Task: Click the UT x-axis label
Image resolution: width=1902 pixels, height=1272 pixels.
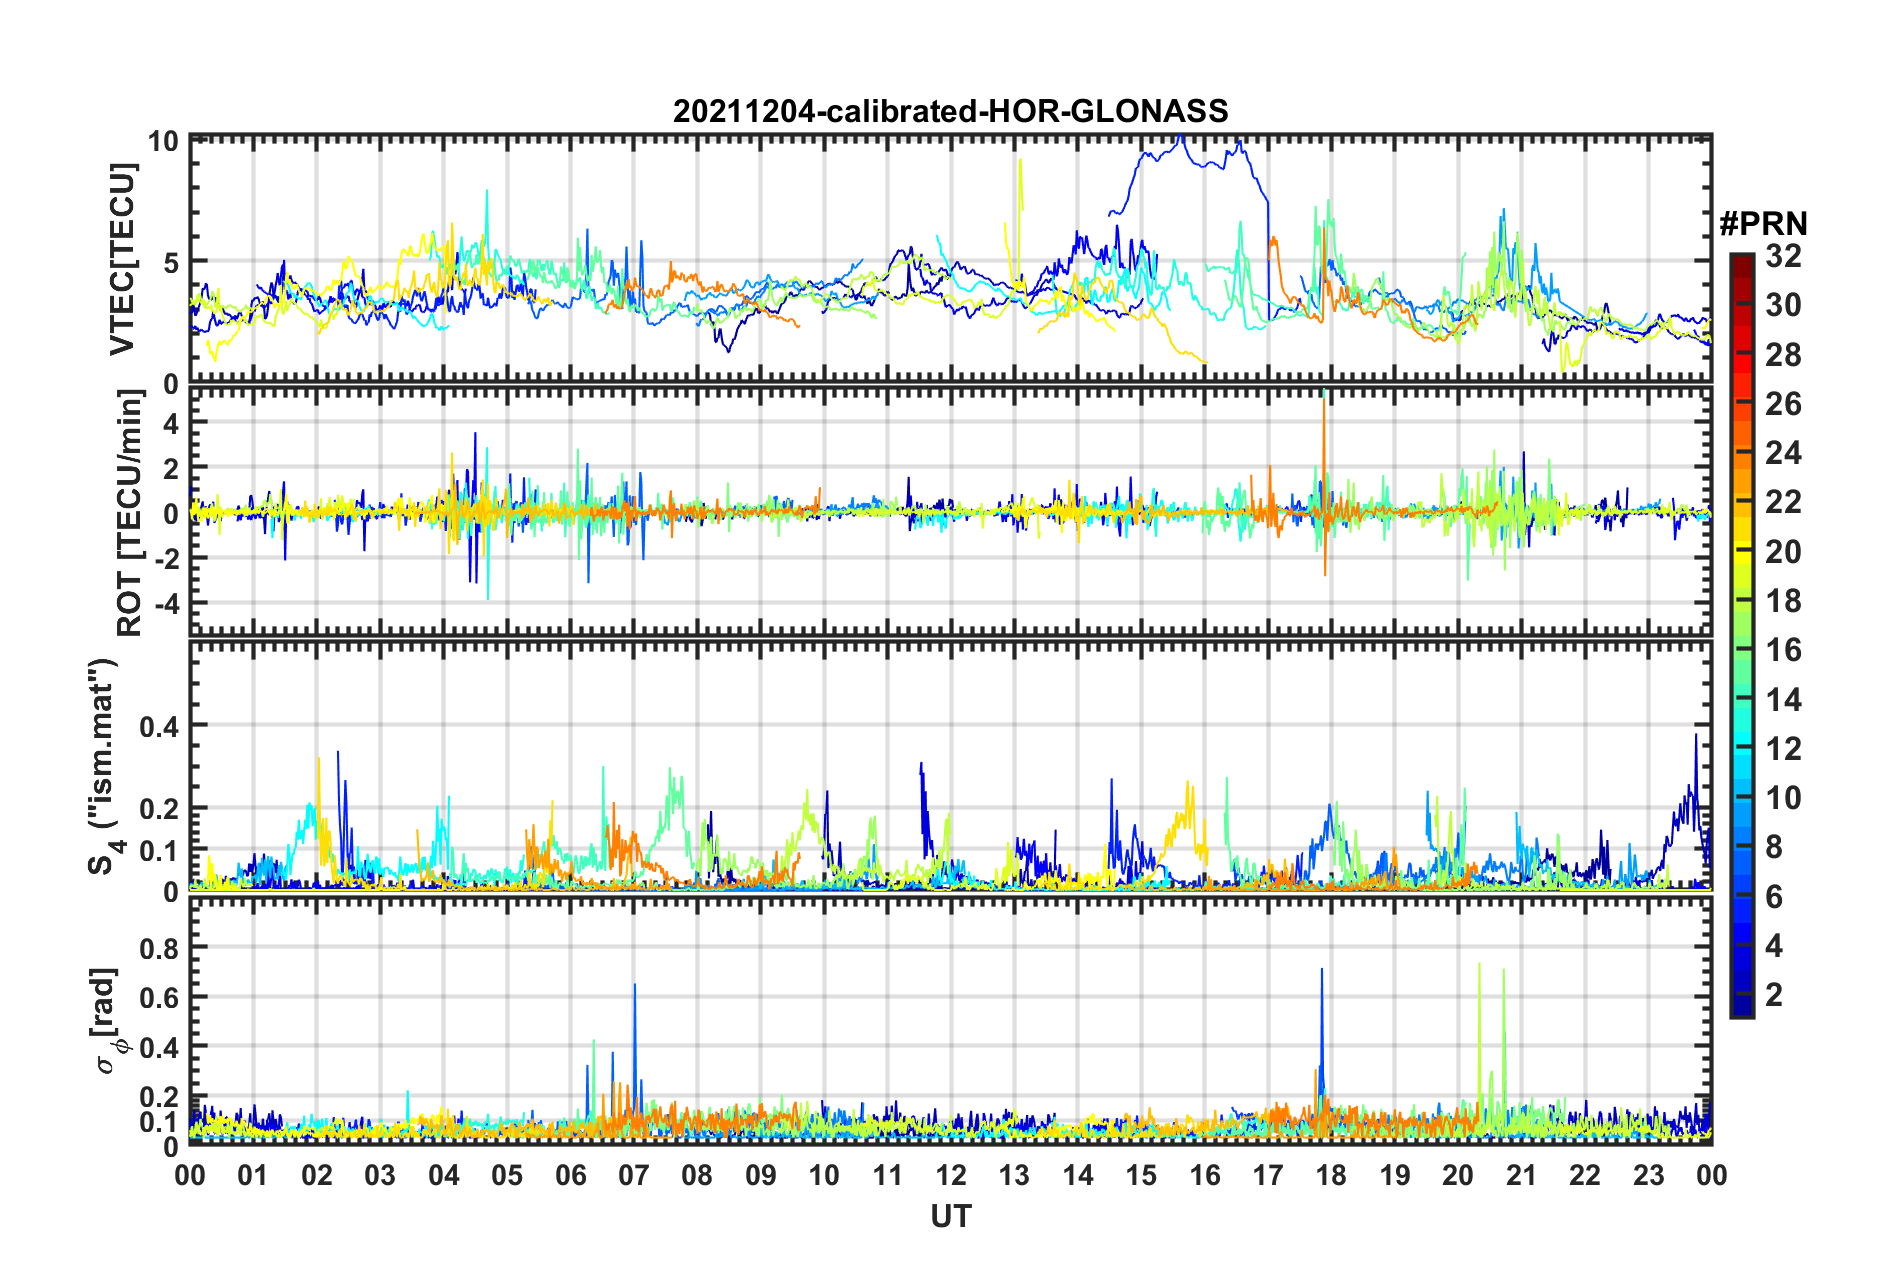Action: 950,1216
